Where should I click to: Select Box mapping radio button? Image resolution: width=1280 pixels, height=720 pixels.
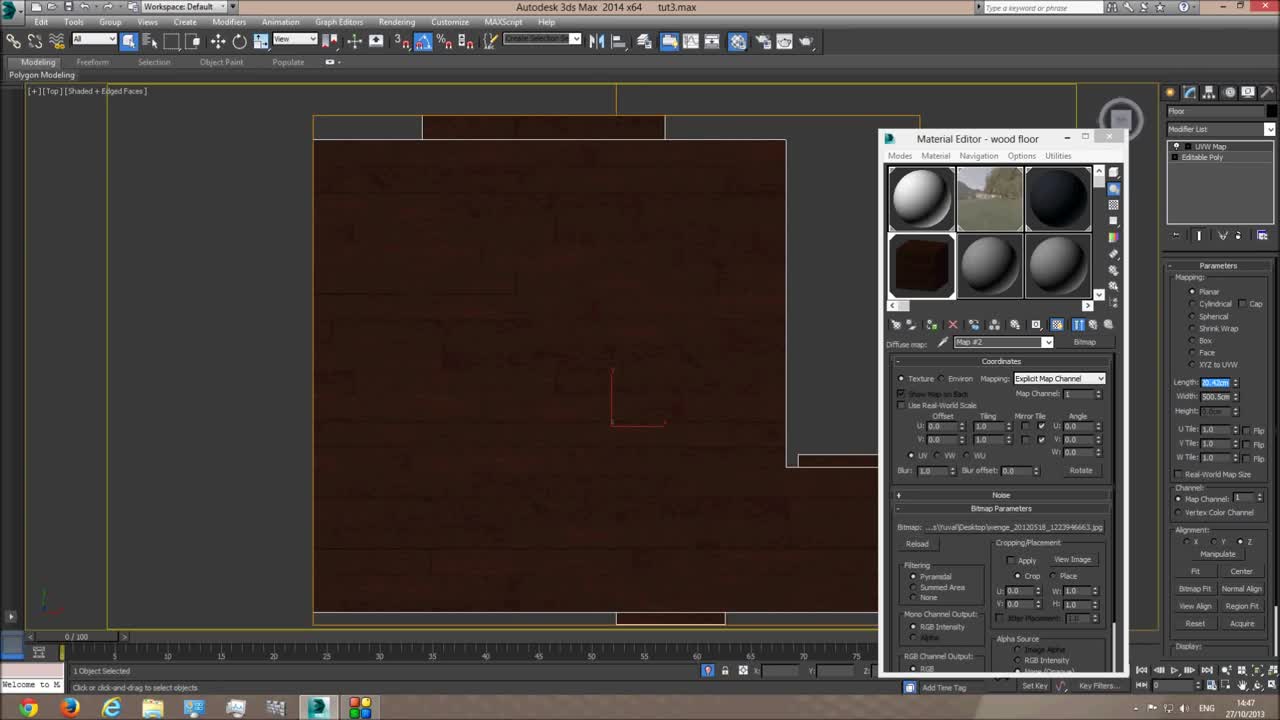(1192, 341)
